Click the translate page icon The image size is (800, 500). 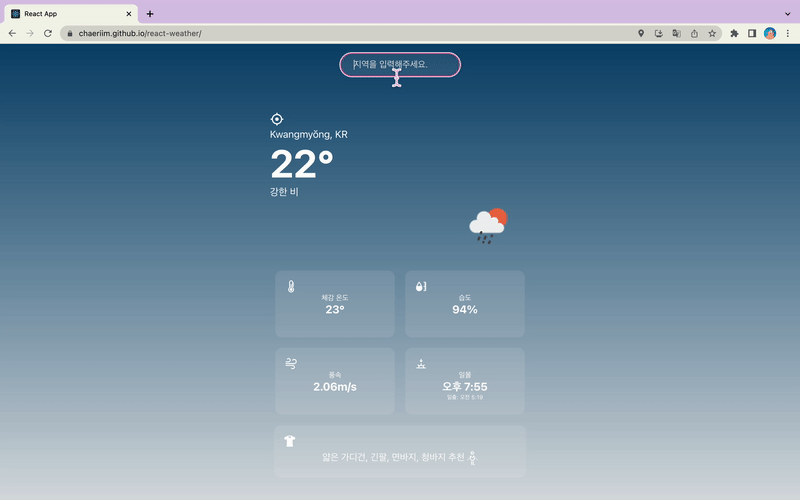pos(677,33)
